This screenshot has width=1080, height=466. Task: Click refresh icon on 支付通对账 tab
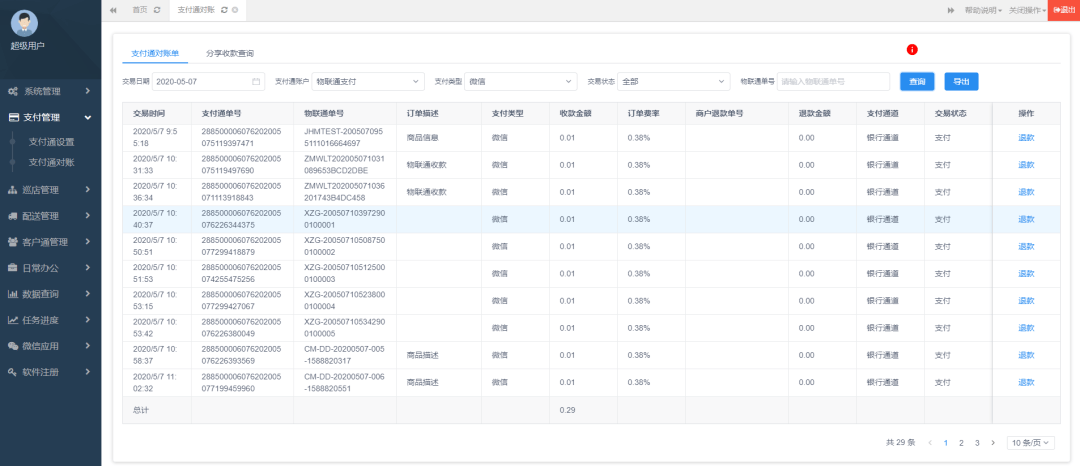click(223, 9)
